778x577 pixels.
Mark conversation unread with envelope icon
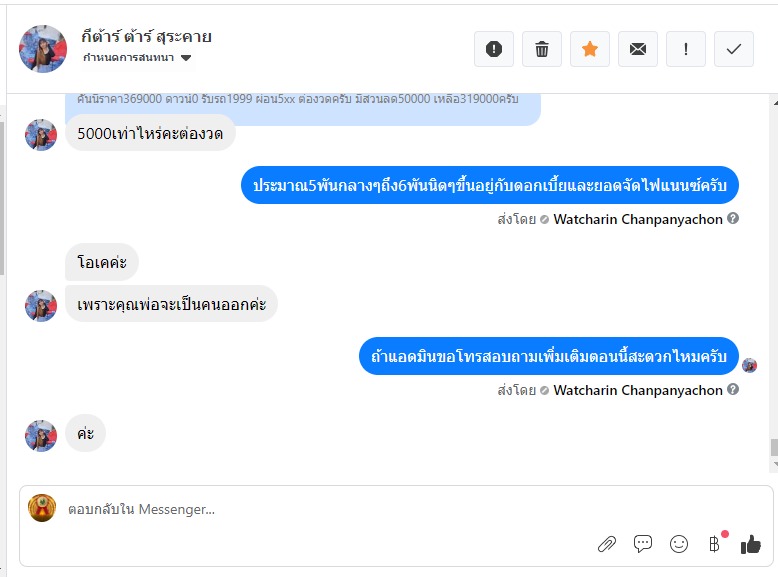pyautogui.click(x=638, y=49)
